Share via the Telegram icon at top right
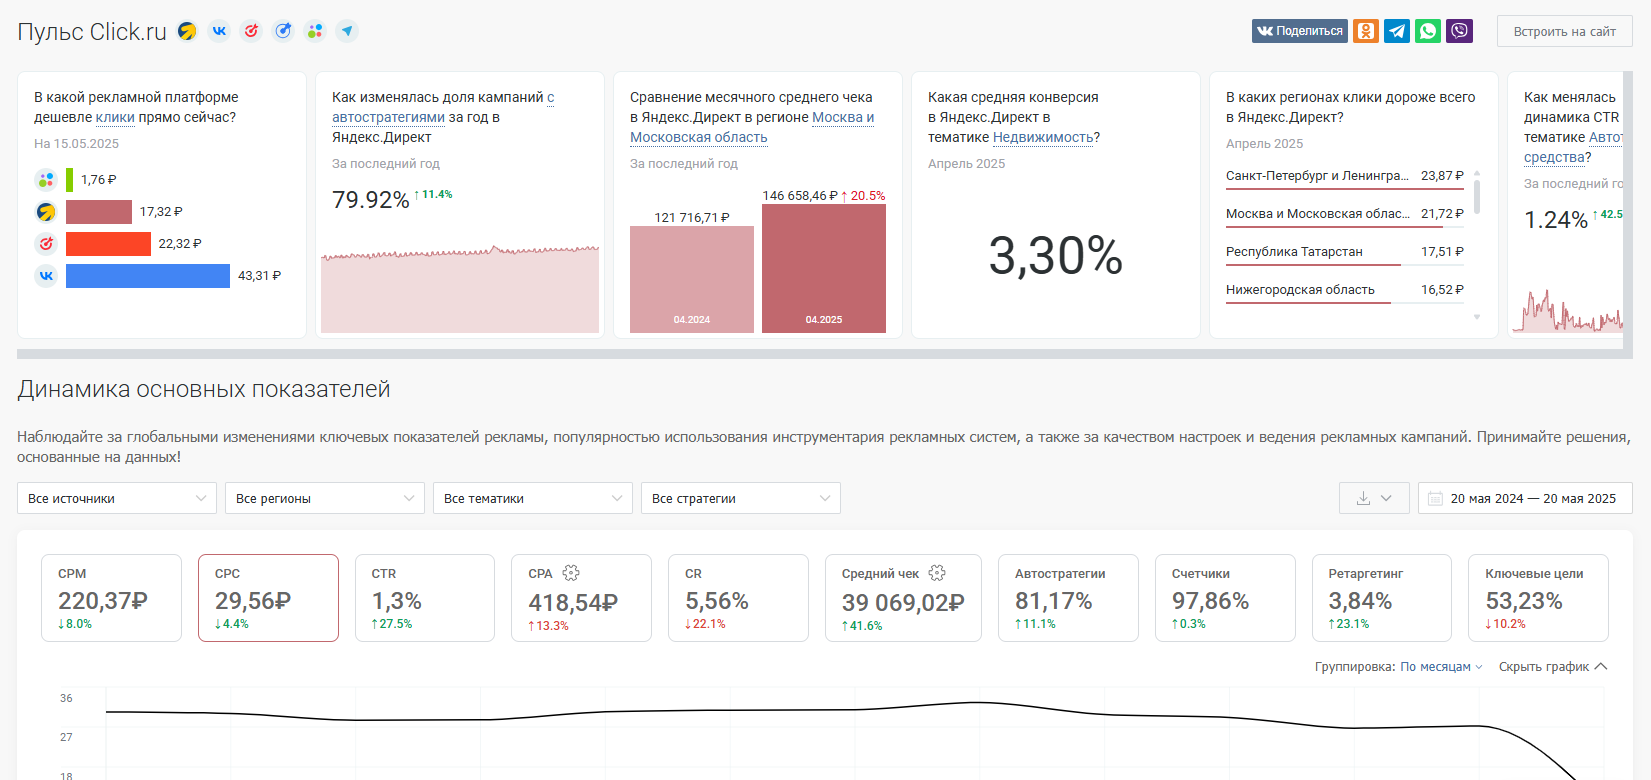1651x780 pixels. click(1397, 31)
